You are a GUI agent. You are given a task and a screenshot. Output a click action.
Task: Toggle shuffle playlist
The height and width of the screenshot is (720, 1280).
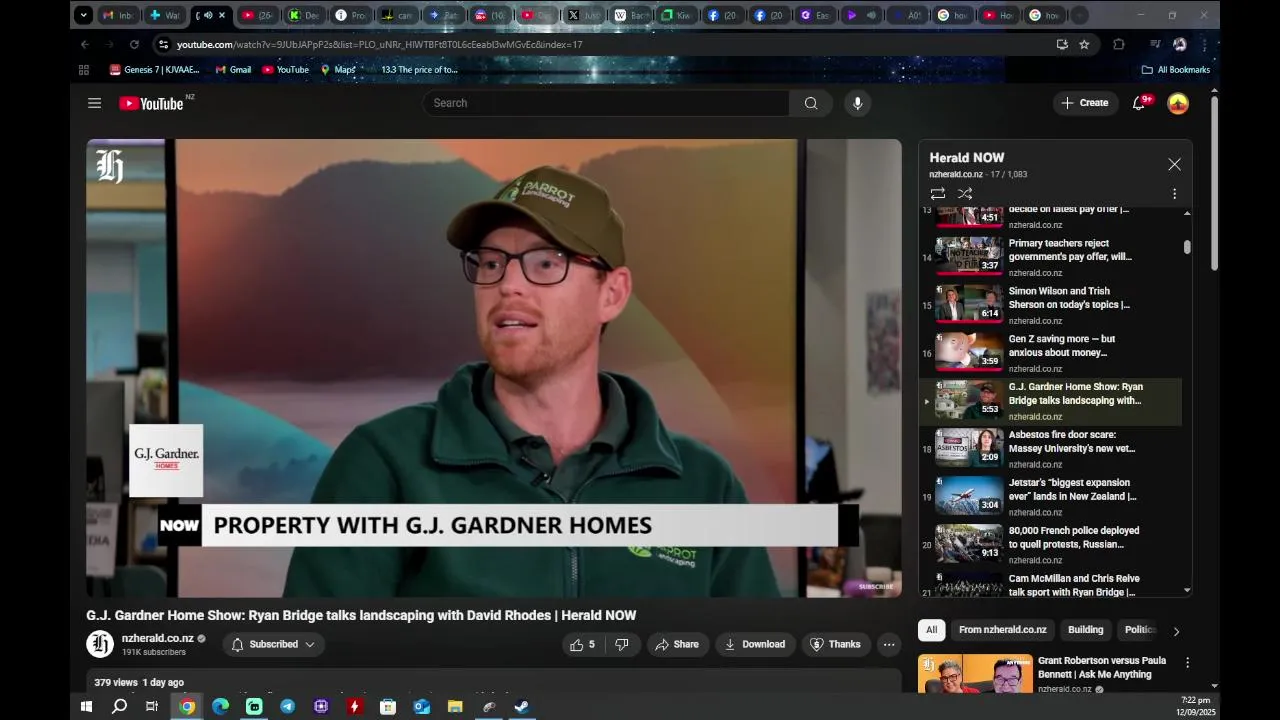(965, 193)
